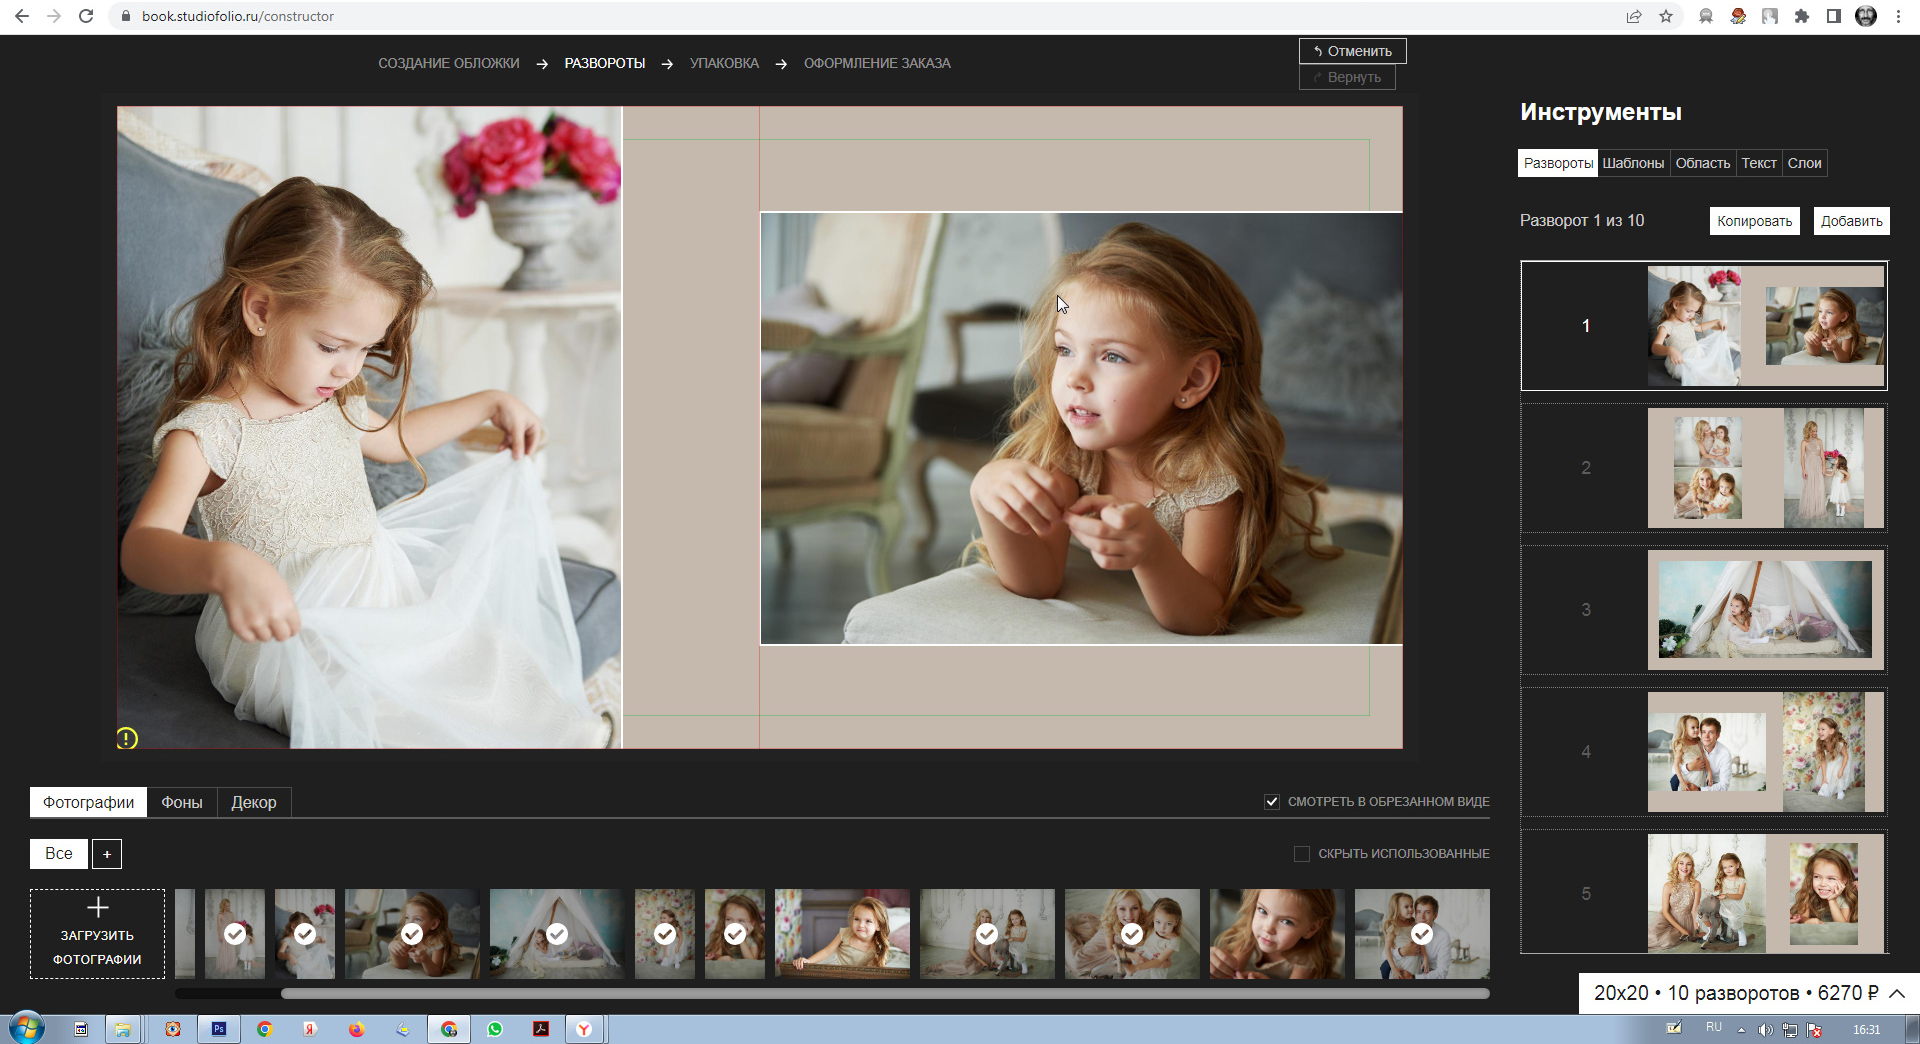Click the volume speaker tray icon
The image size is (1920, 1044).
(x=1765, y=1029)
